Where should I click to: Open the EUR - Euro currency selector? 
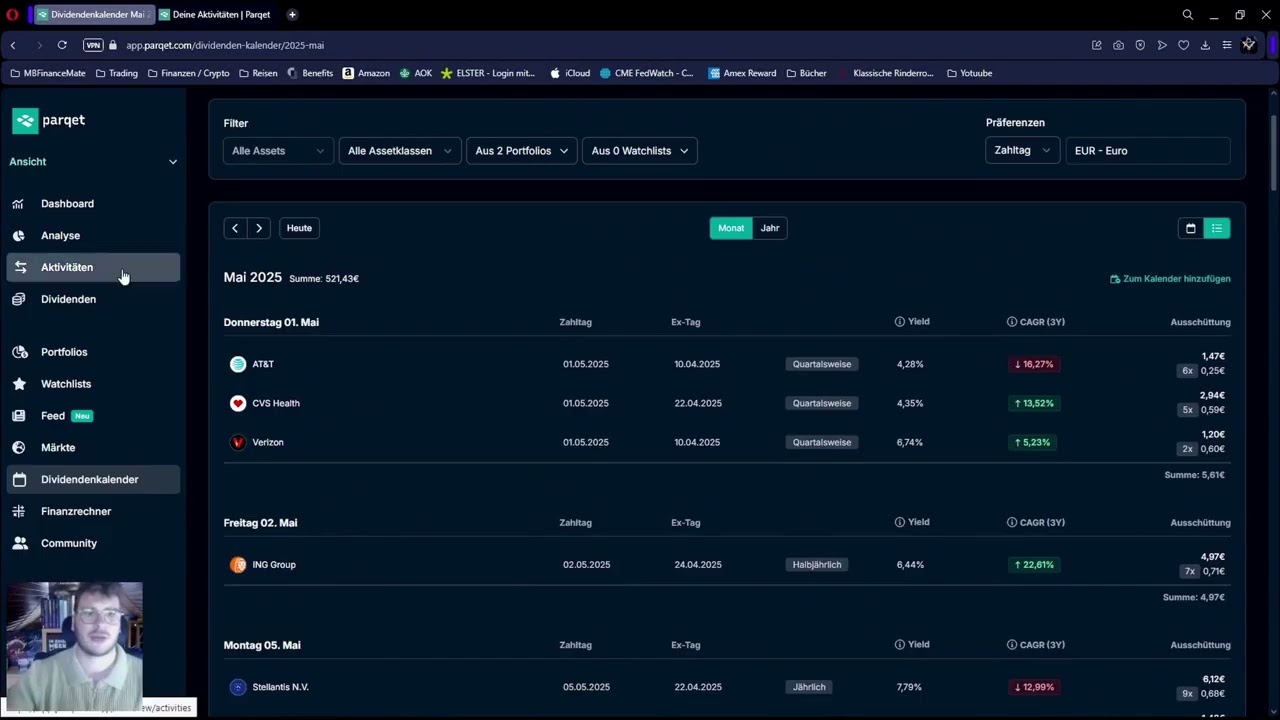tap(1148, 151)
